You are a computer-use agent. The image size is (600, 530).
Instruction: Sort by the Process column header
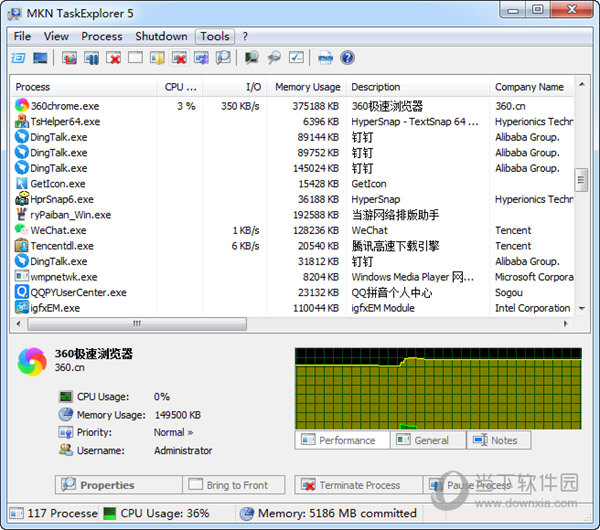tap(84, 87)
